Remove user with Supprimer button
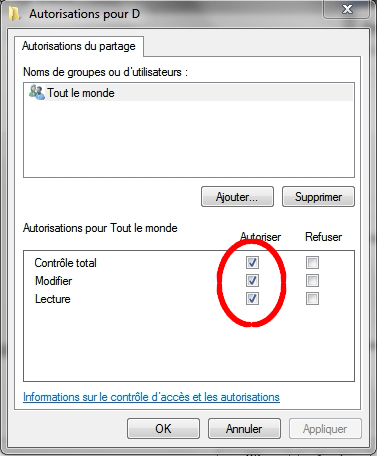The width and height of the screenshot is (377, 456). 318,197
